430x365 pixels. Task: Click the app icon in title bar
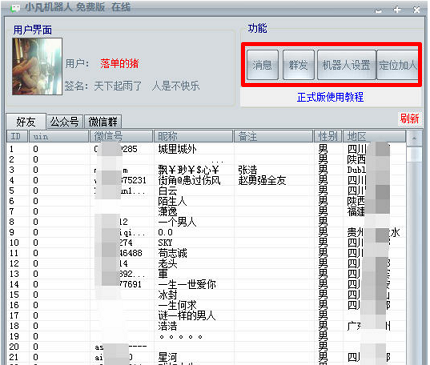(x=15, y=7)
